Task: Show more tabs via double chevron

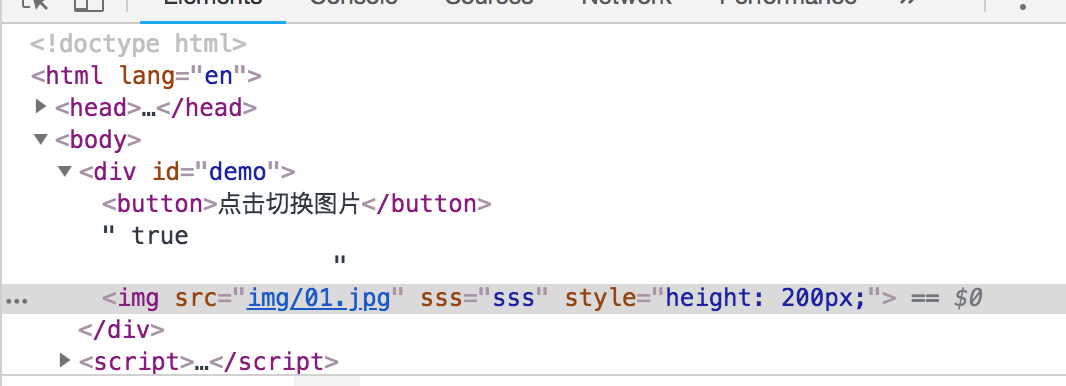Action: [x=908, y=3]
